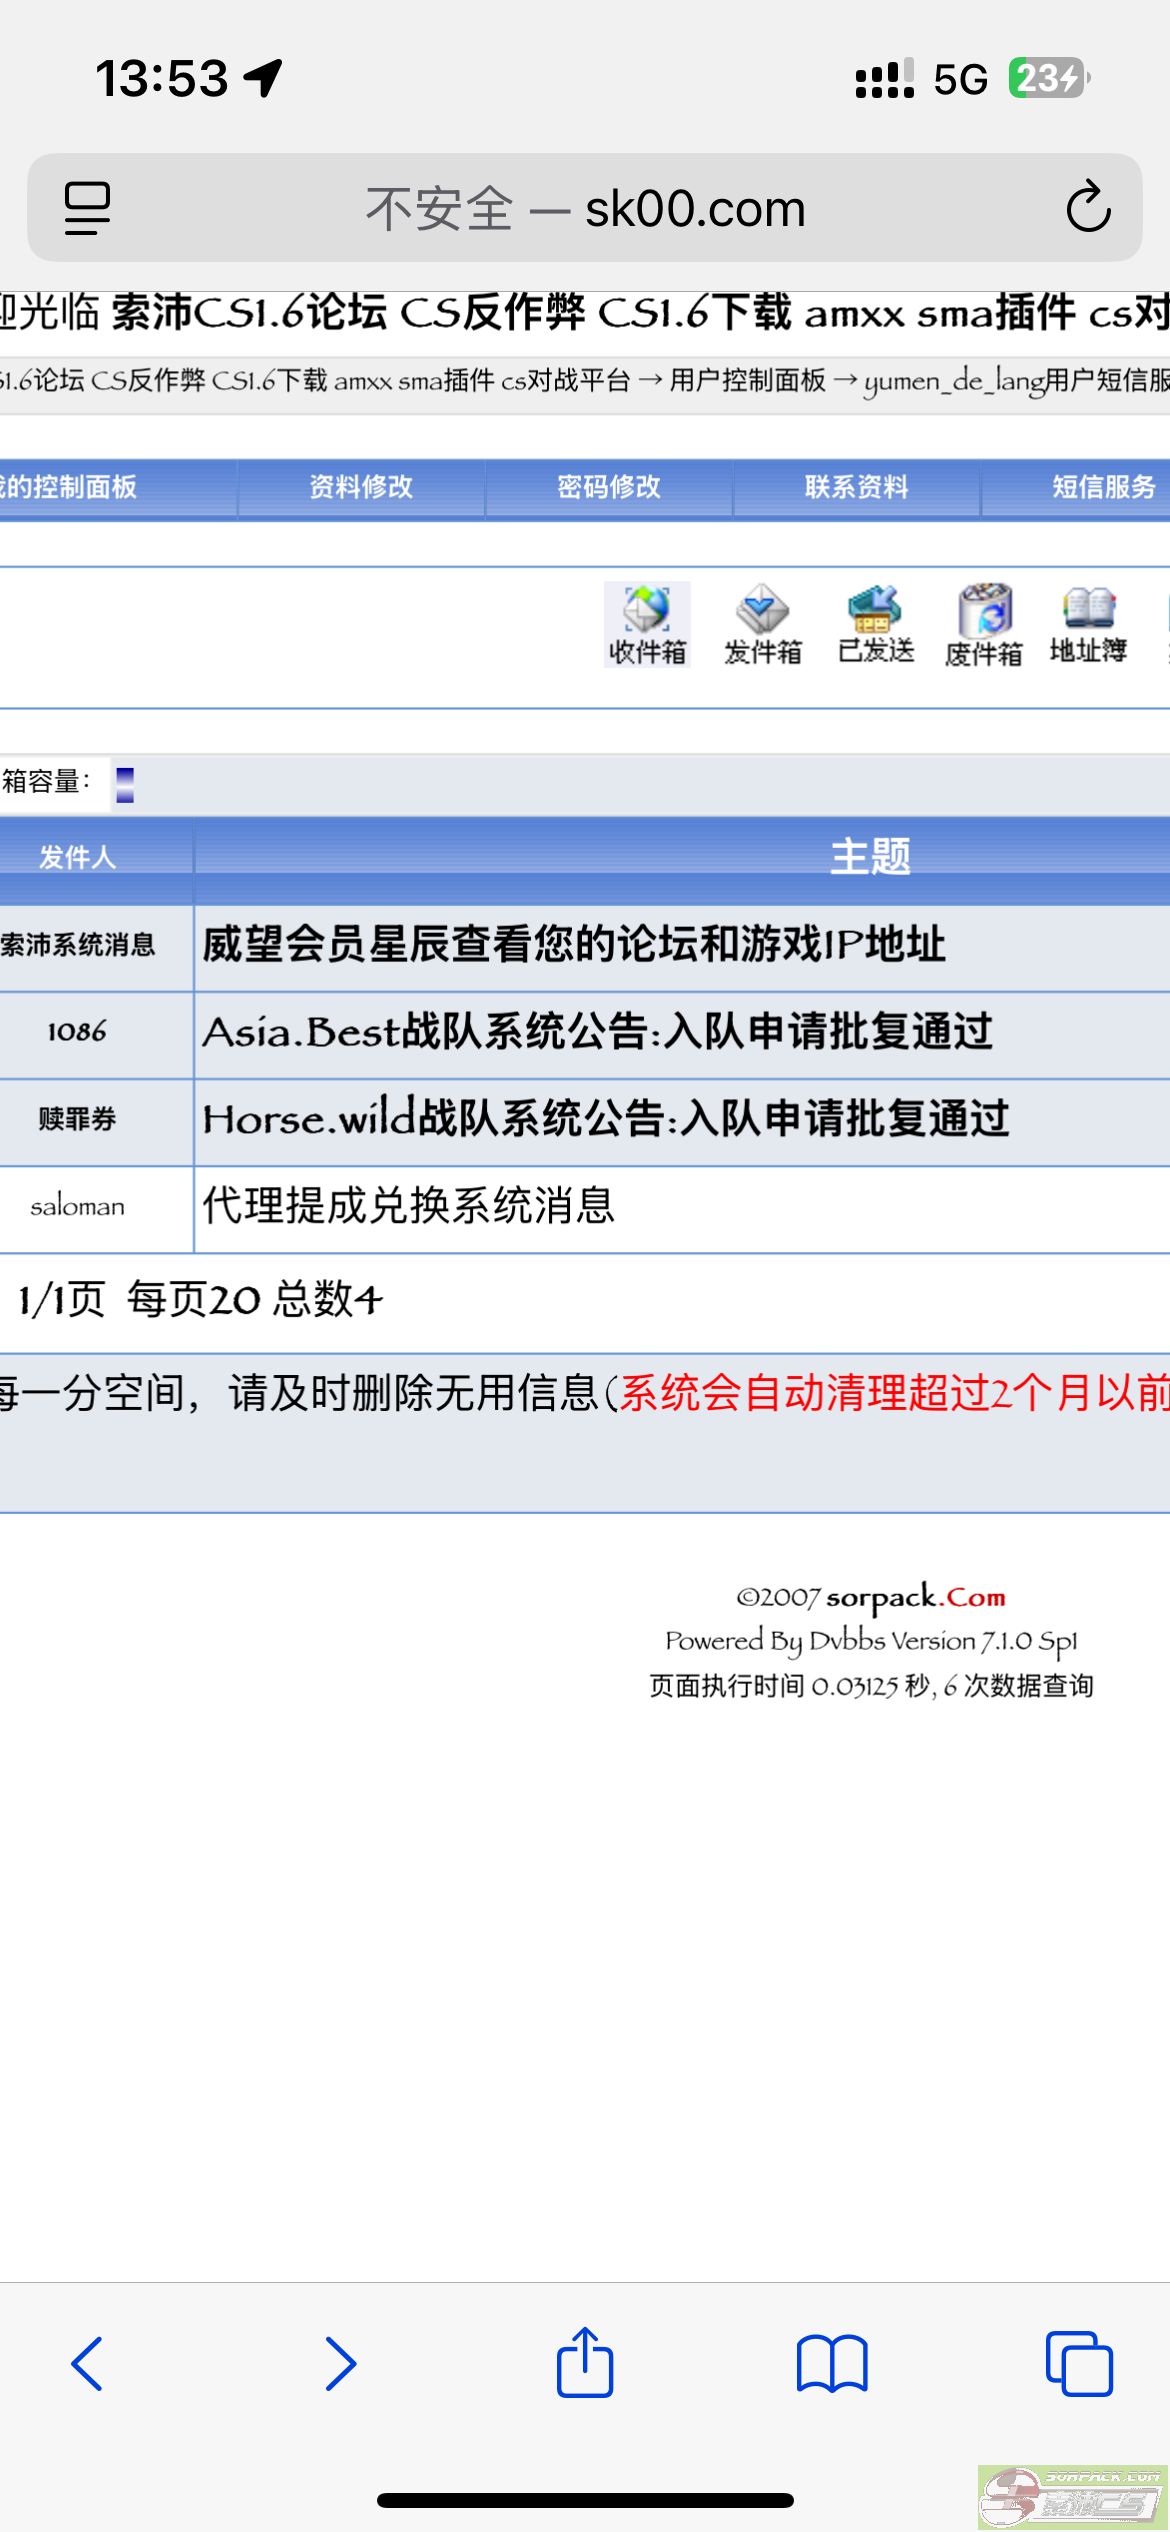The image size is (1170, 2532).
Task: Tap the Safari share icon
Action: (x=584, y=2364)
